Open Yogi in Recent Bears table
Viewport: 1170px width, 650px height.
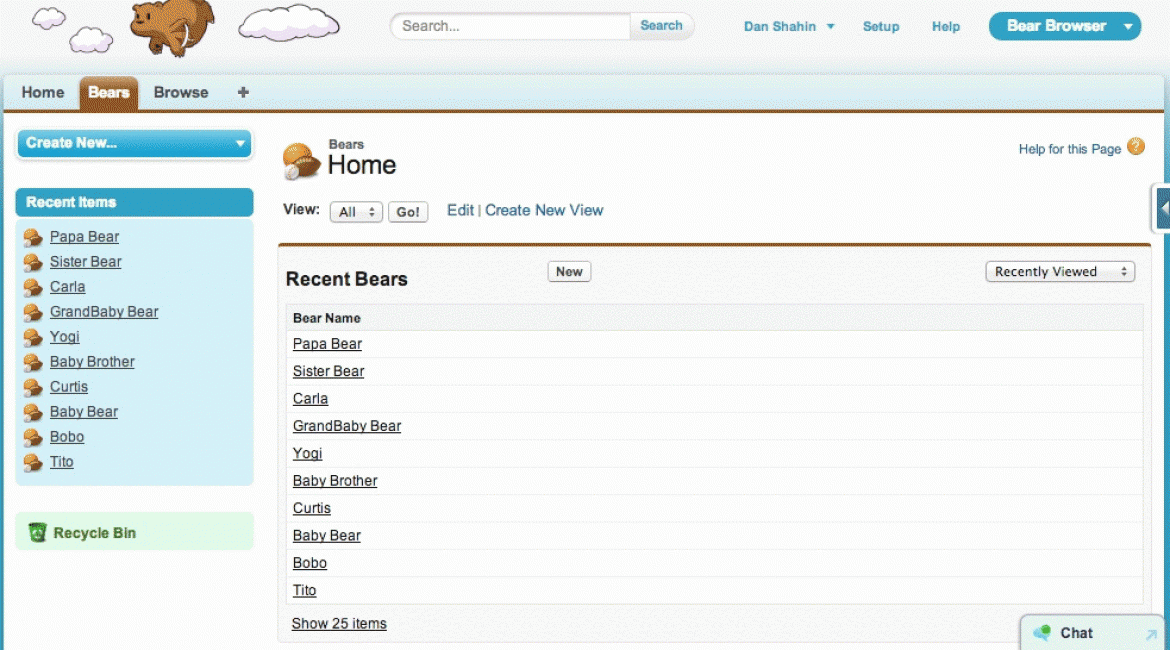click(x=307, y=454)
